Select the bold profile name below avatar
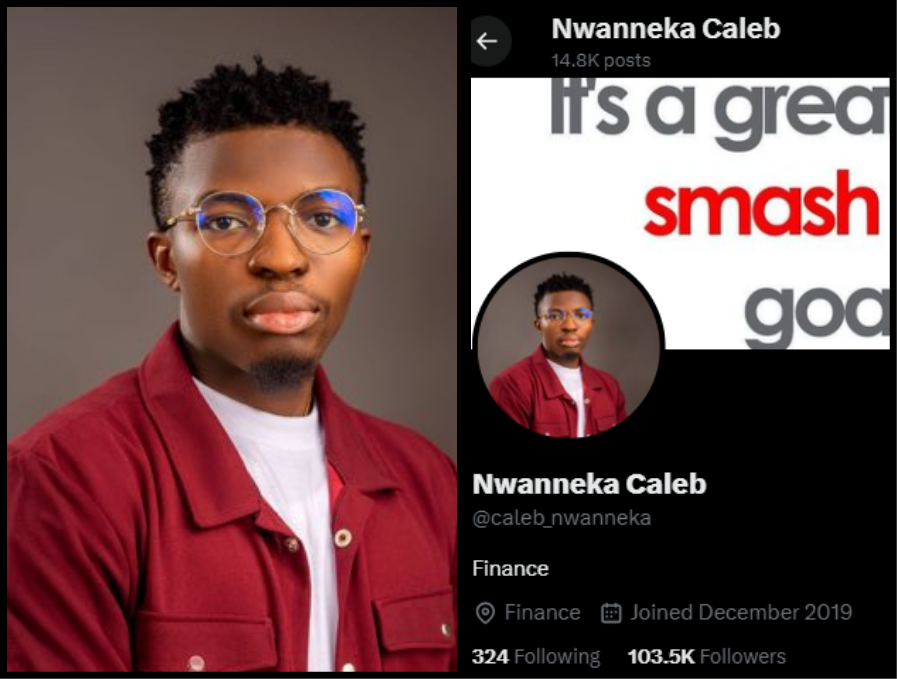Image resolution: width=897 pixels, height=679 pixels. click(589, 484)
